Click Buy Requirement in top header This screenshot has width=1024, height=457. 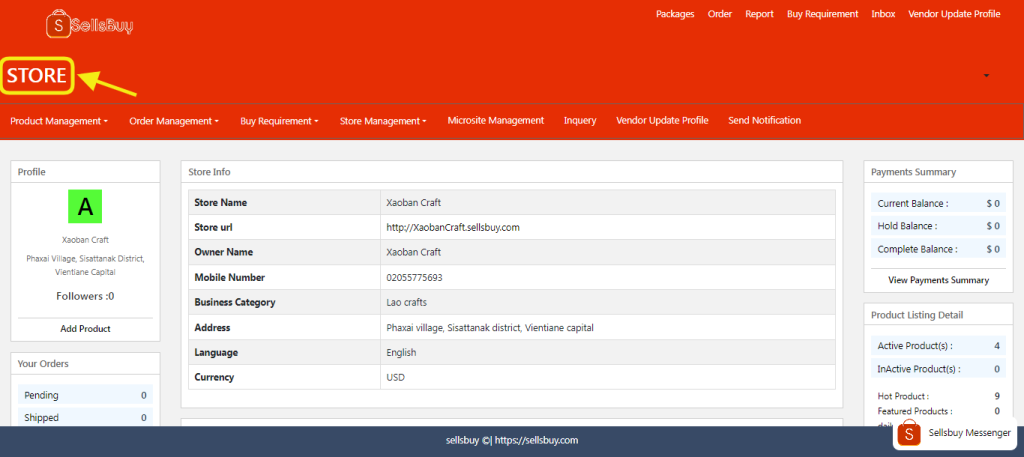point(823,14)
